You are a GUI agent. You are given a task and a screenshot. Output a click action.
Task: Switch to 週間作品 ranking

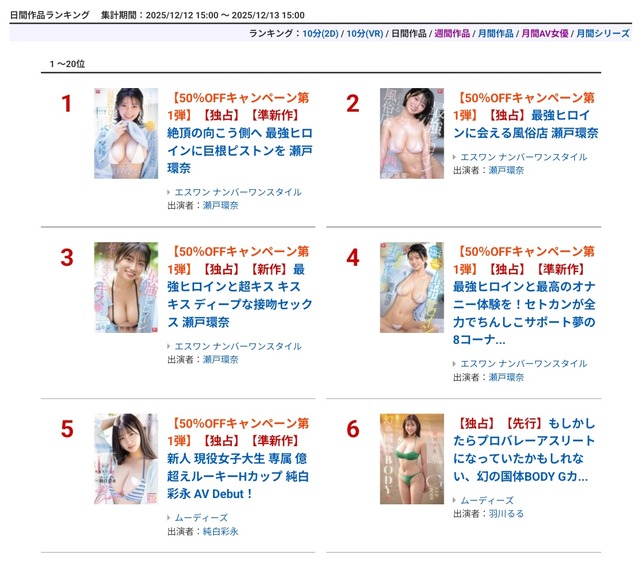pos(452,33)
